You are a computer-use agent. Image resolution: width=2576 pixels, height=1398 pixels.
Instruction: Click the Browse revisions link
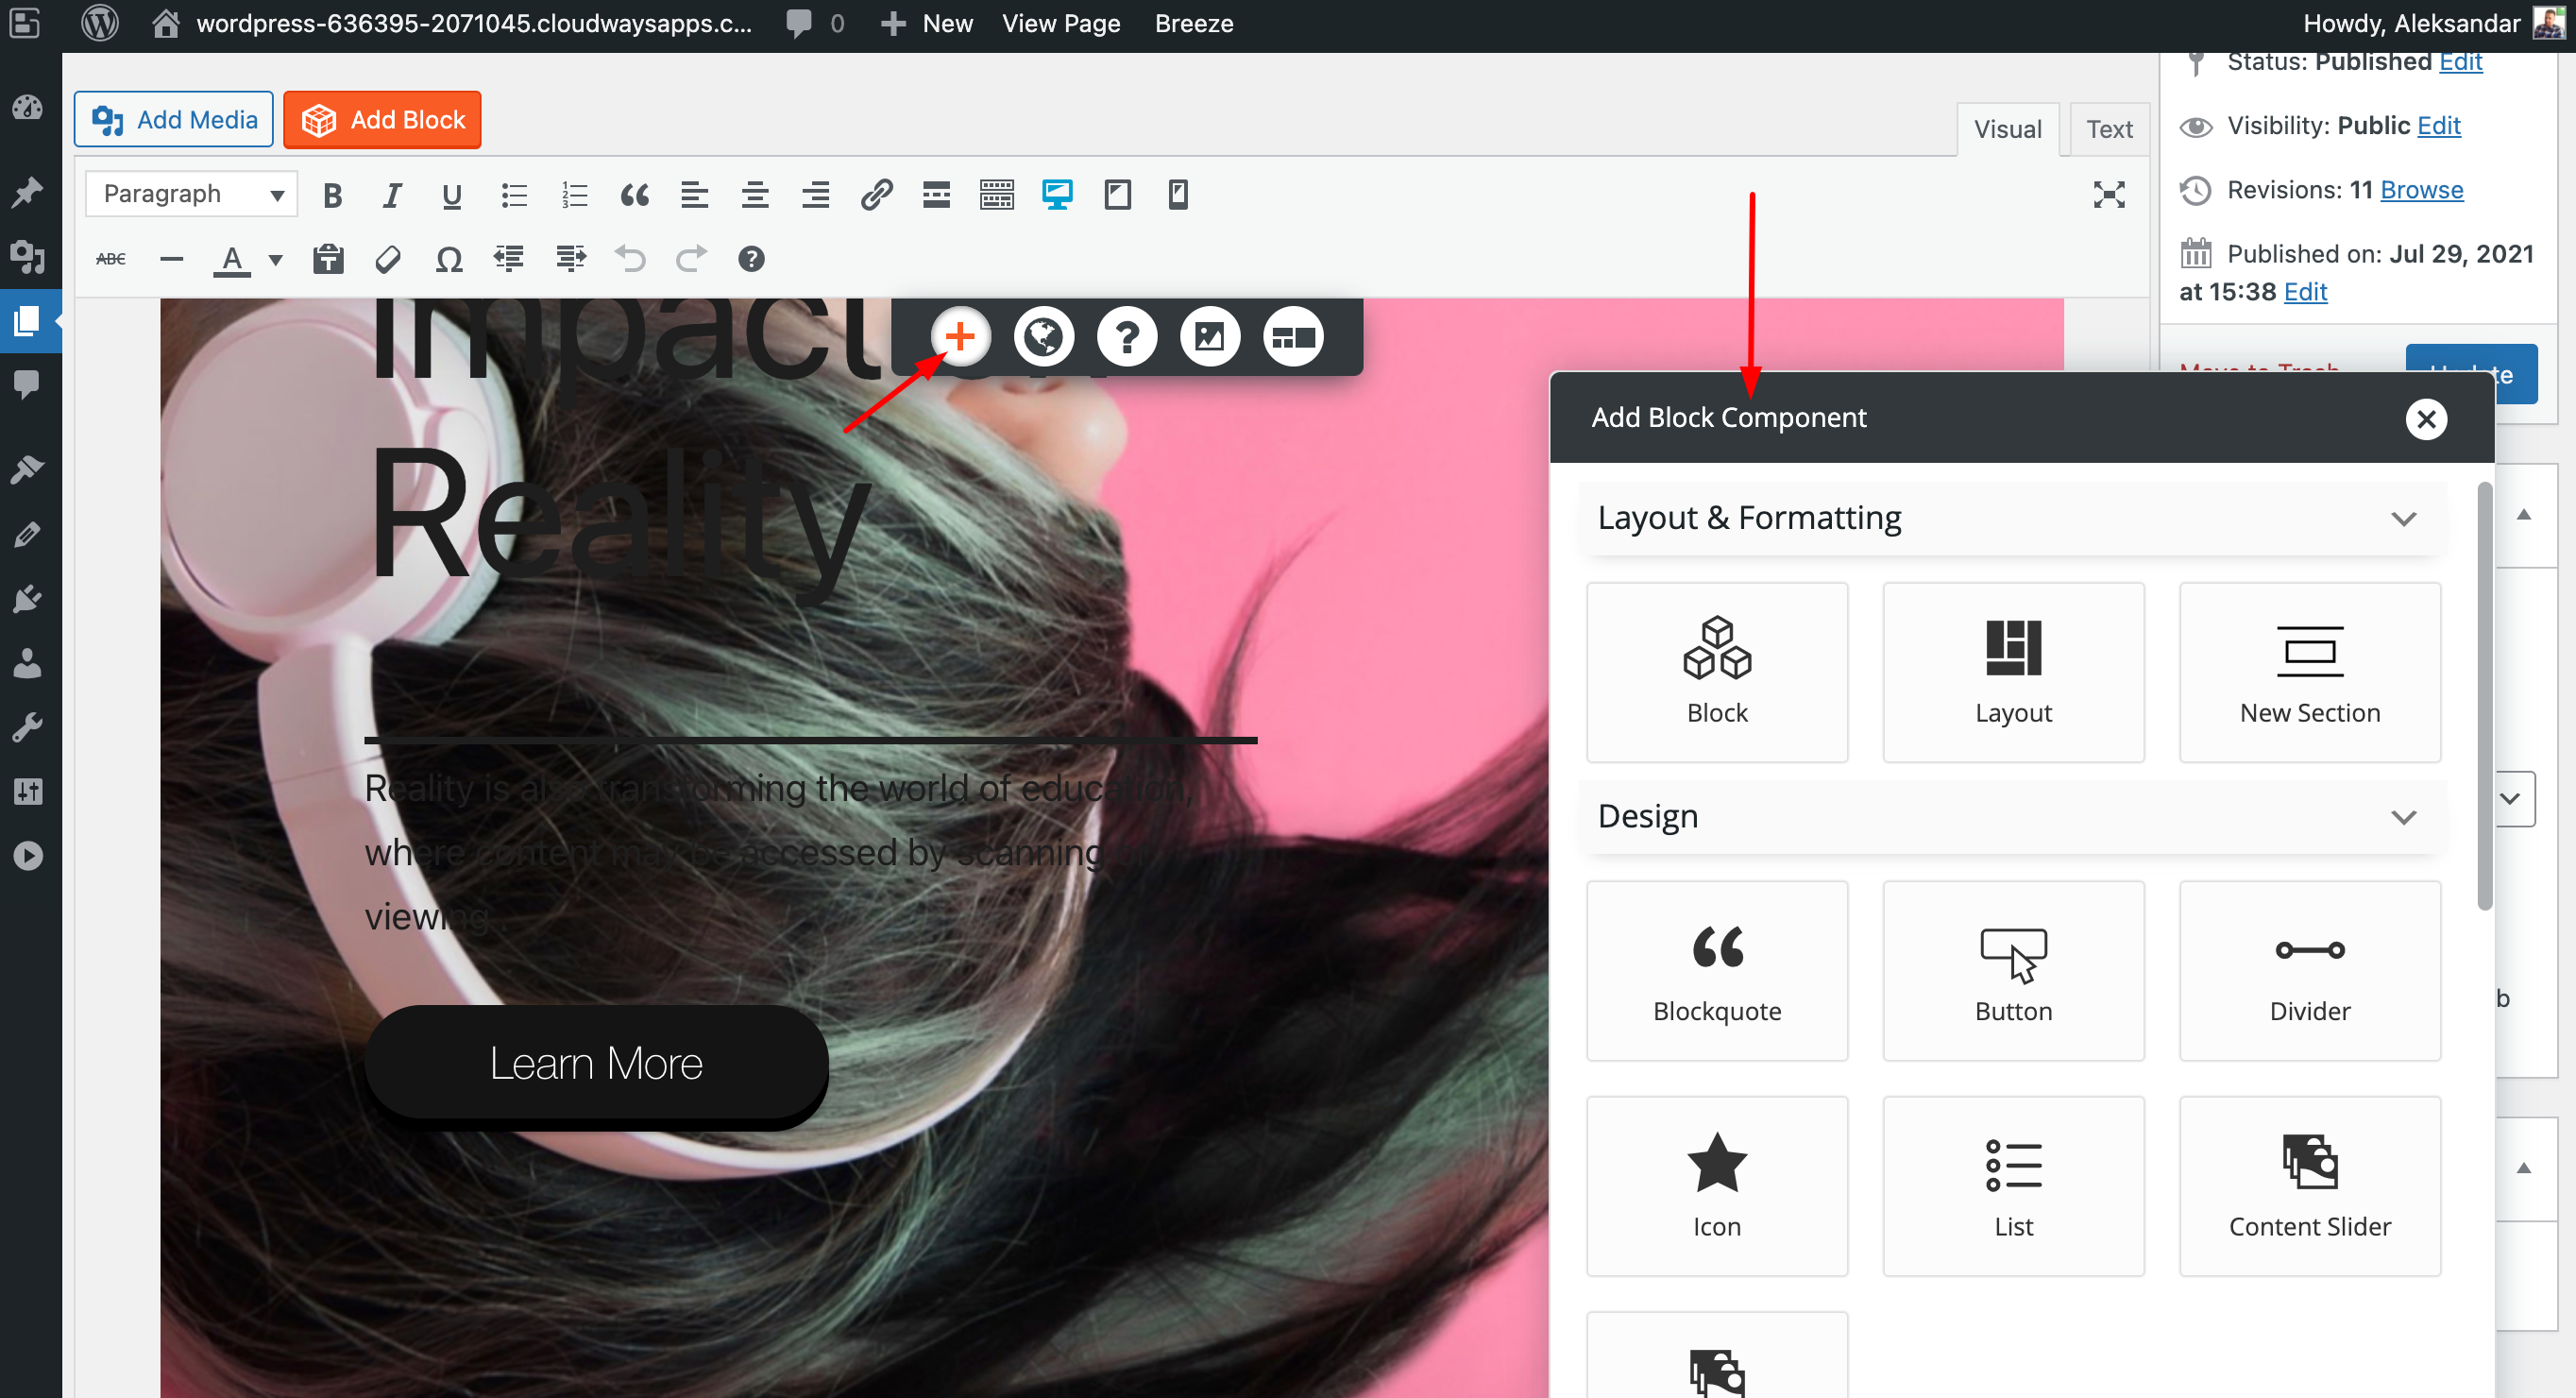coord(2421,190)
